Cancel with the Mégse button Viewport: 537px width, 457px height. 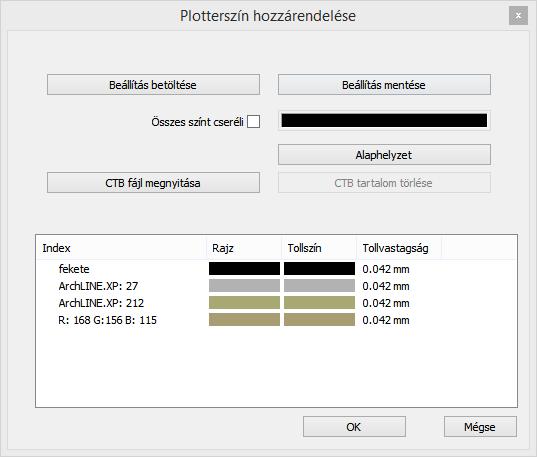[480, 427]
